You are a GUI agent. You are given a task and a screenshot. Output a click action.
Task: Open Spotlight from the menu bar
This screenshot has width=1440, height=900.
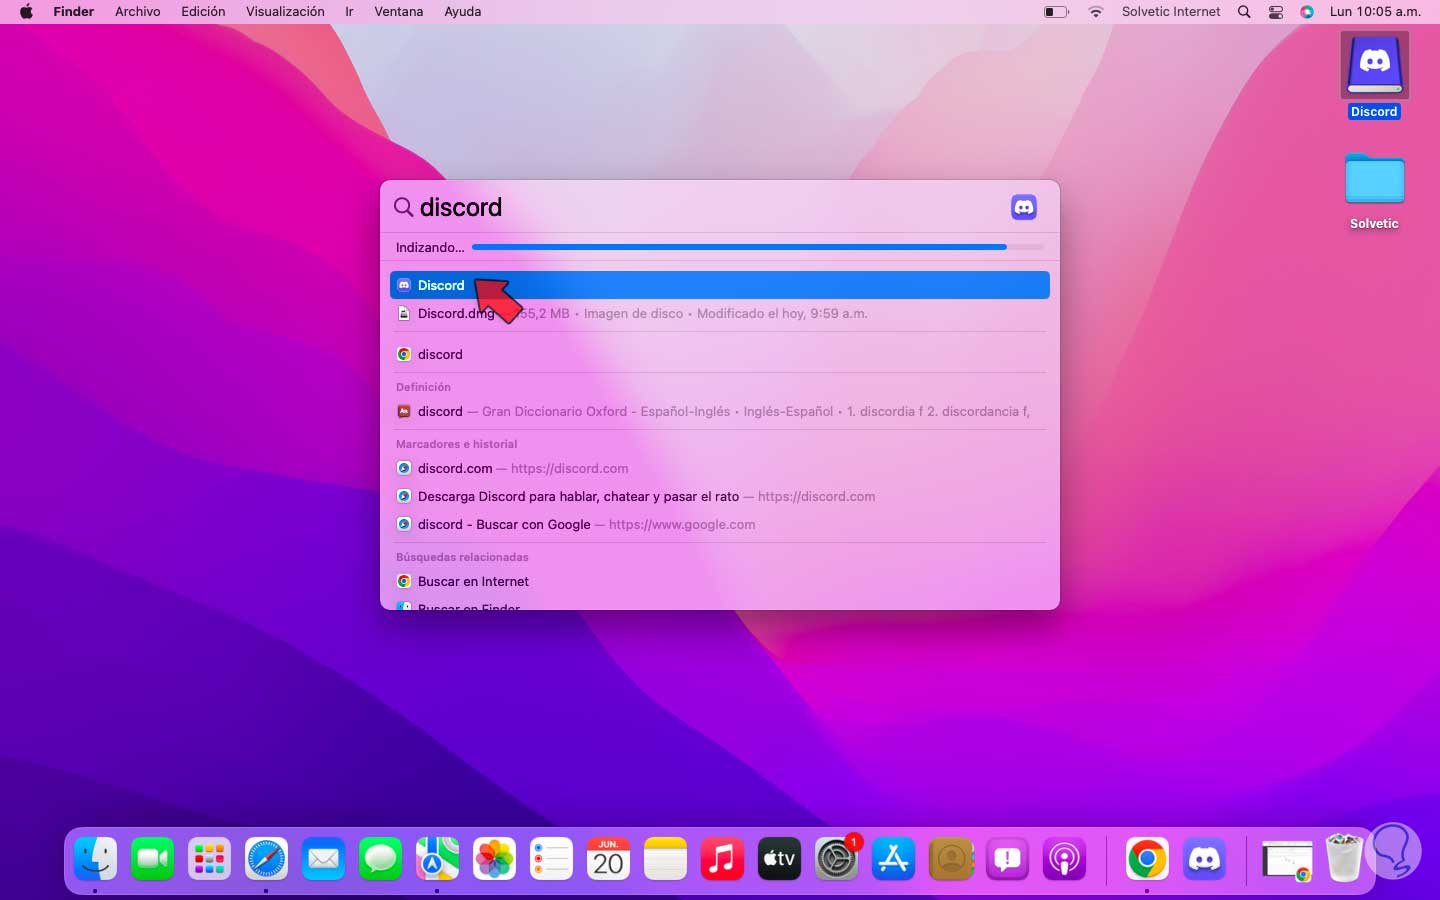1244,12
